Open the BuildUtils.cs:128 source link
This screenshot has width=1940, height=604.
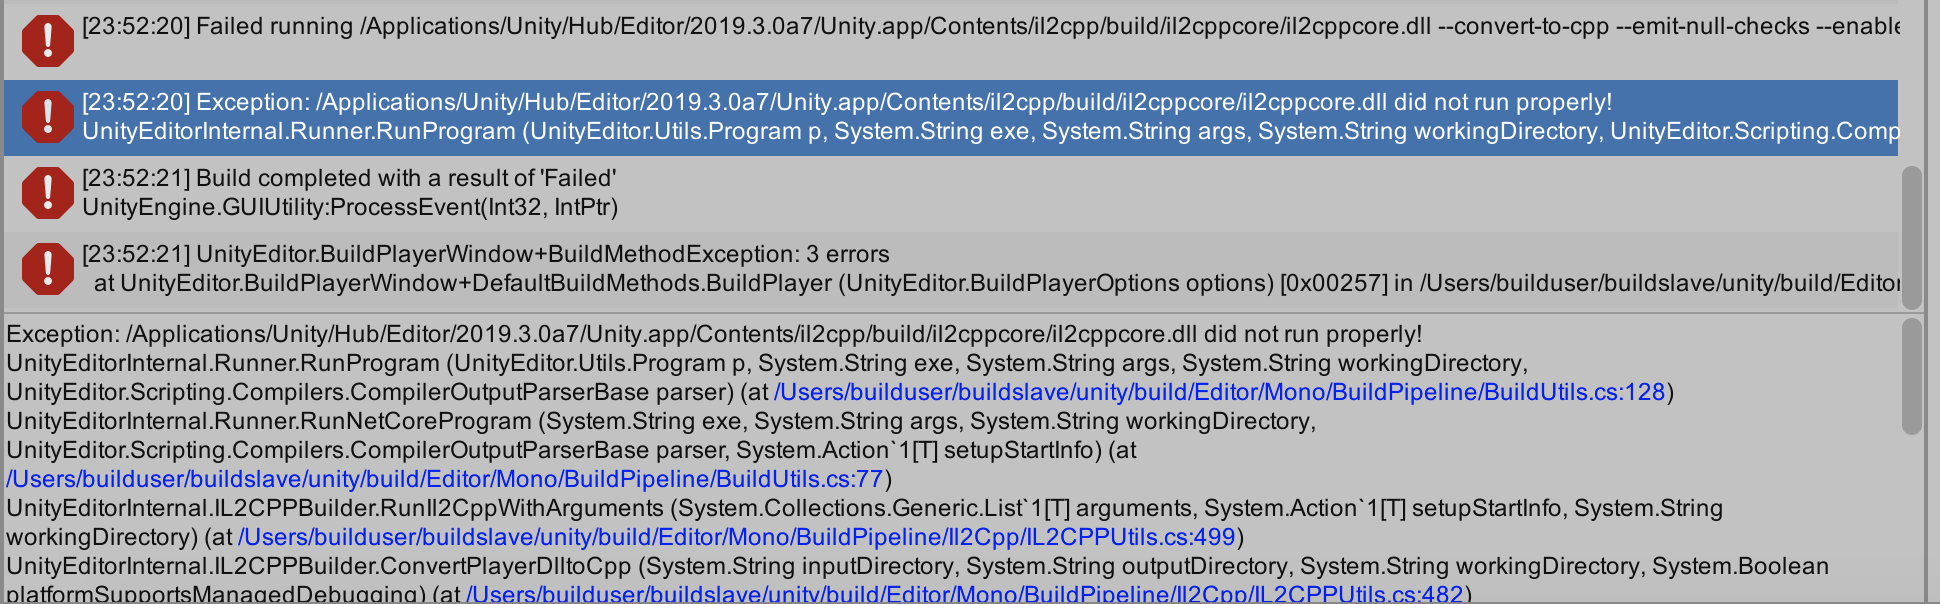click(1219, 392)
